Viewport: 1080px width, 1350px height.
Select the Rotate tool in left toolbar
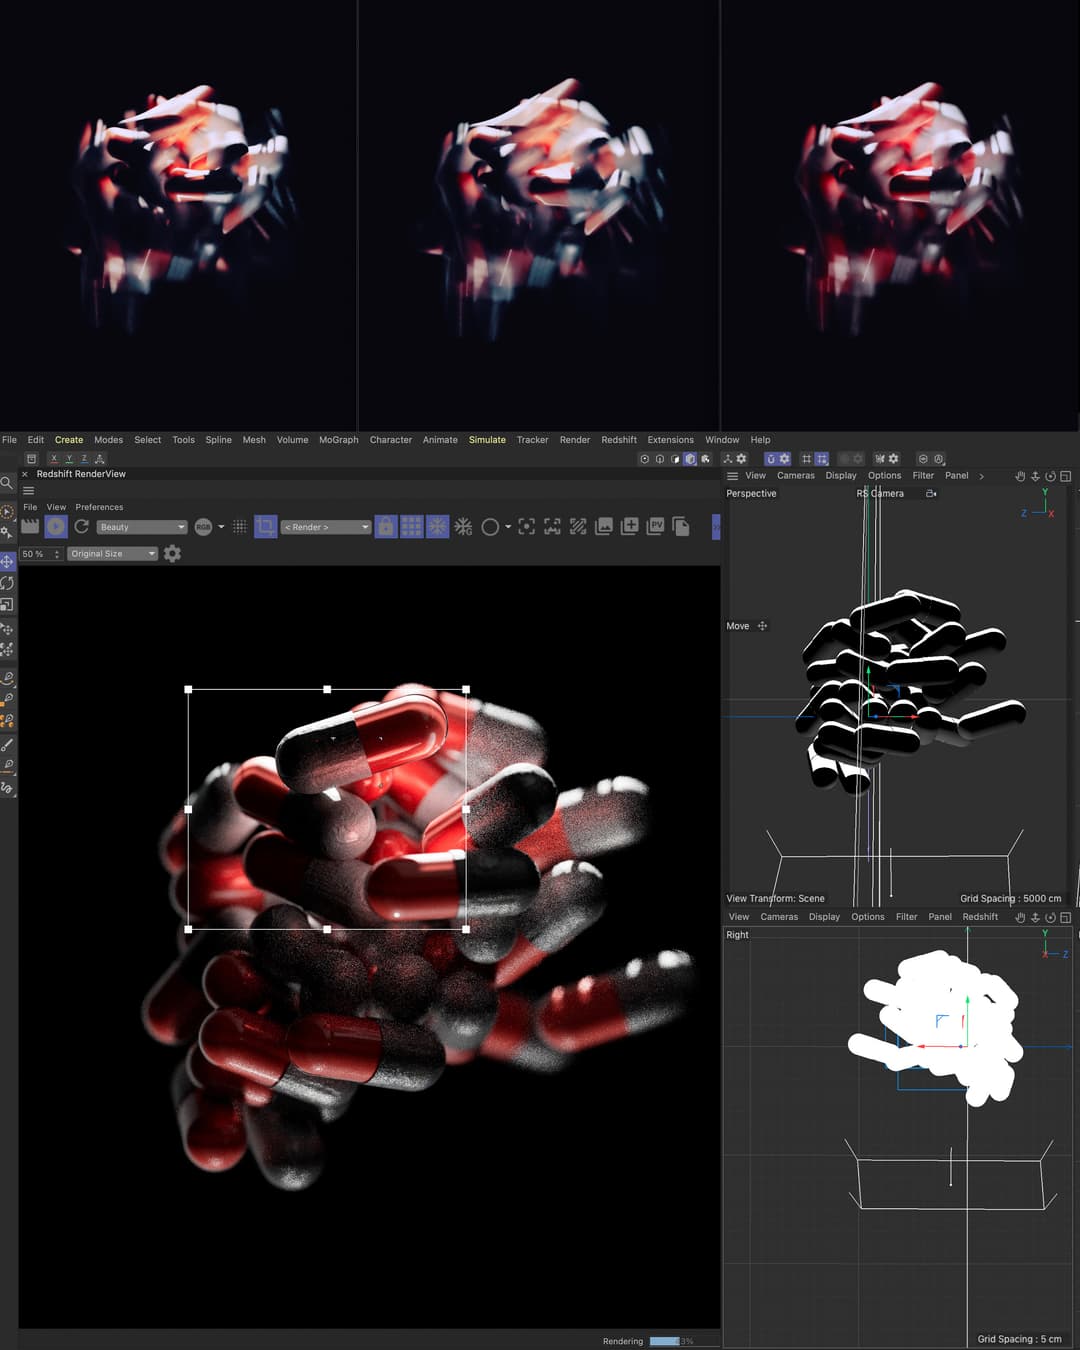tap(7, 583)
